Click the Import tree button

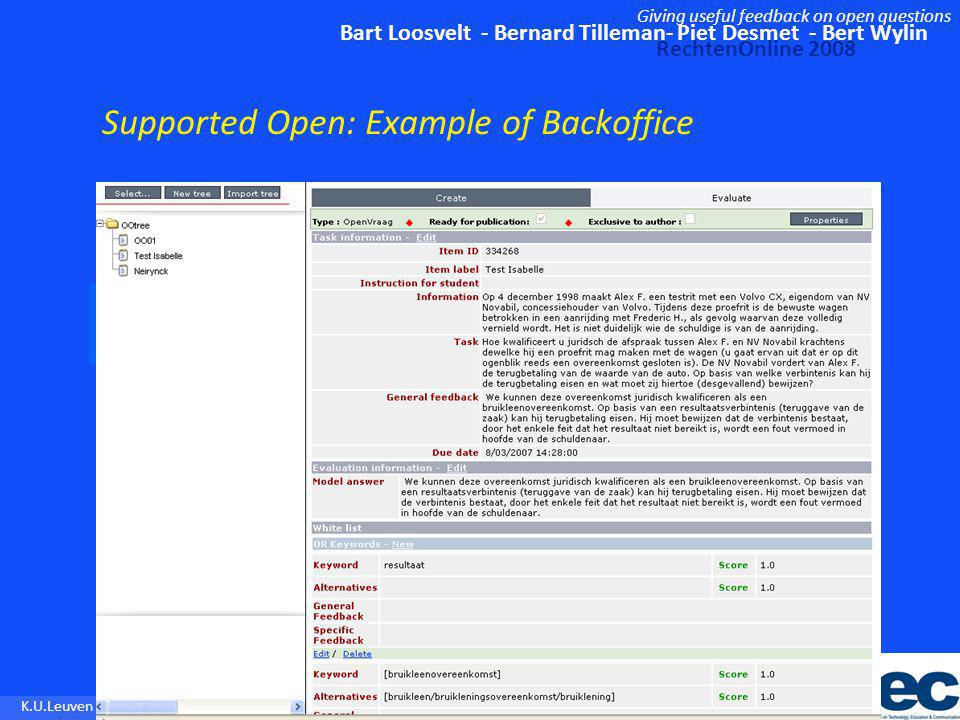252,193
